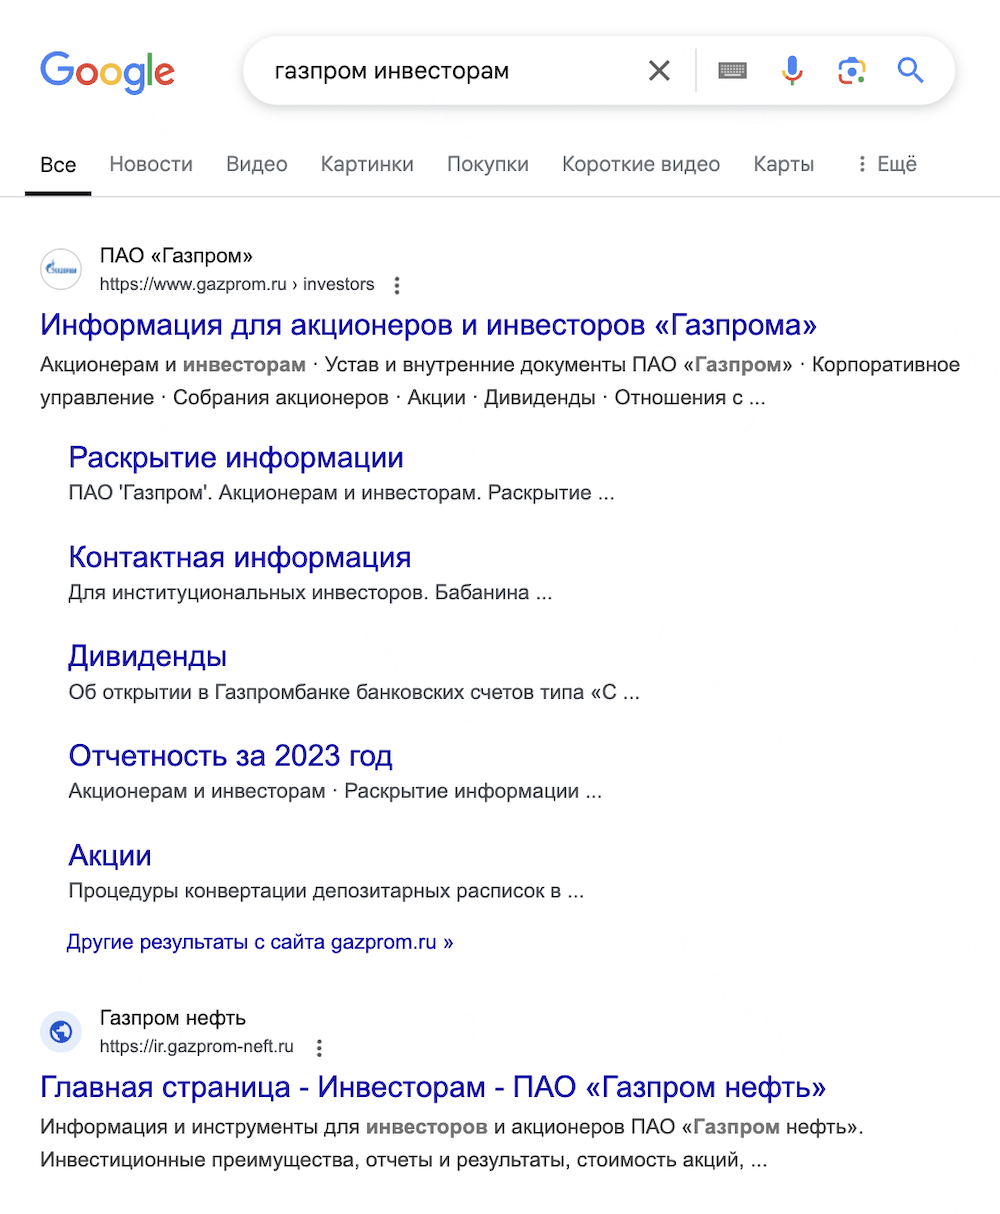This screenshot has height=1214, width=1000.
Task: Click the magnifying glass search button
Action: coord(910,71)
